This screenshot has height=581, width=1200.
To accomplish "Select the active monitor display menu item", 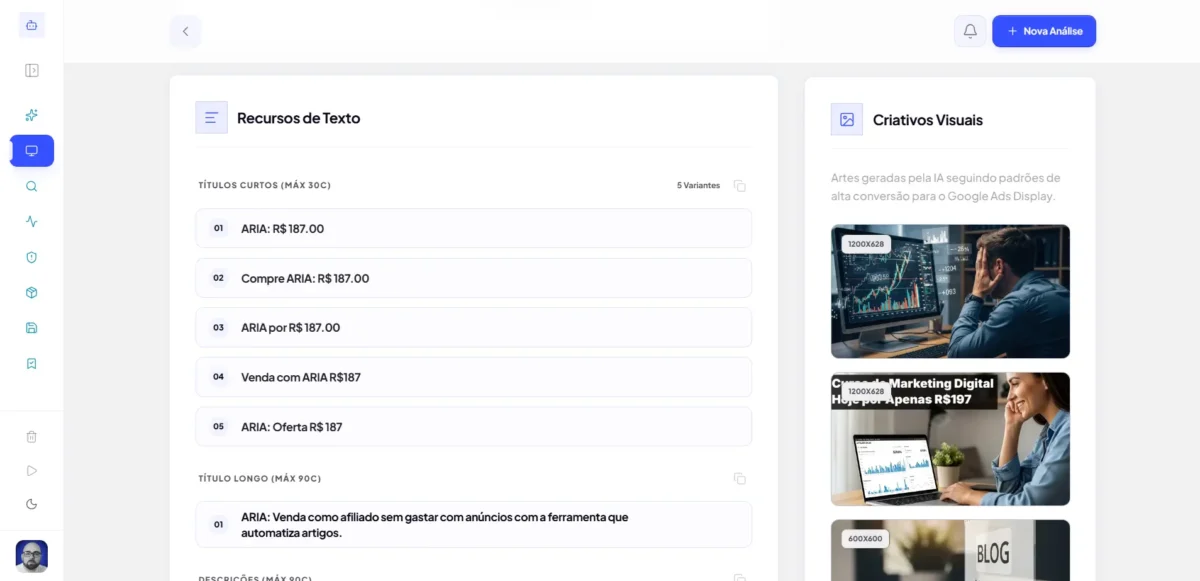I will click(x=32, y=151).
